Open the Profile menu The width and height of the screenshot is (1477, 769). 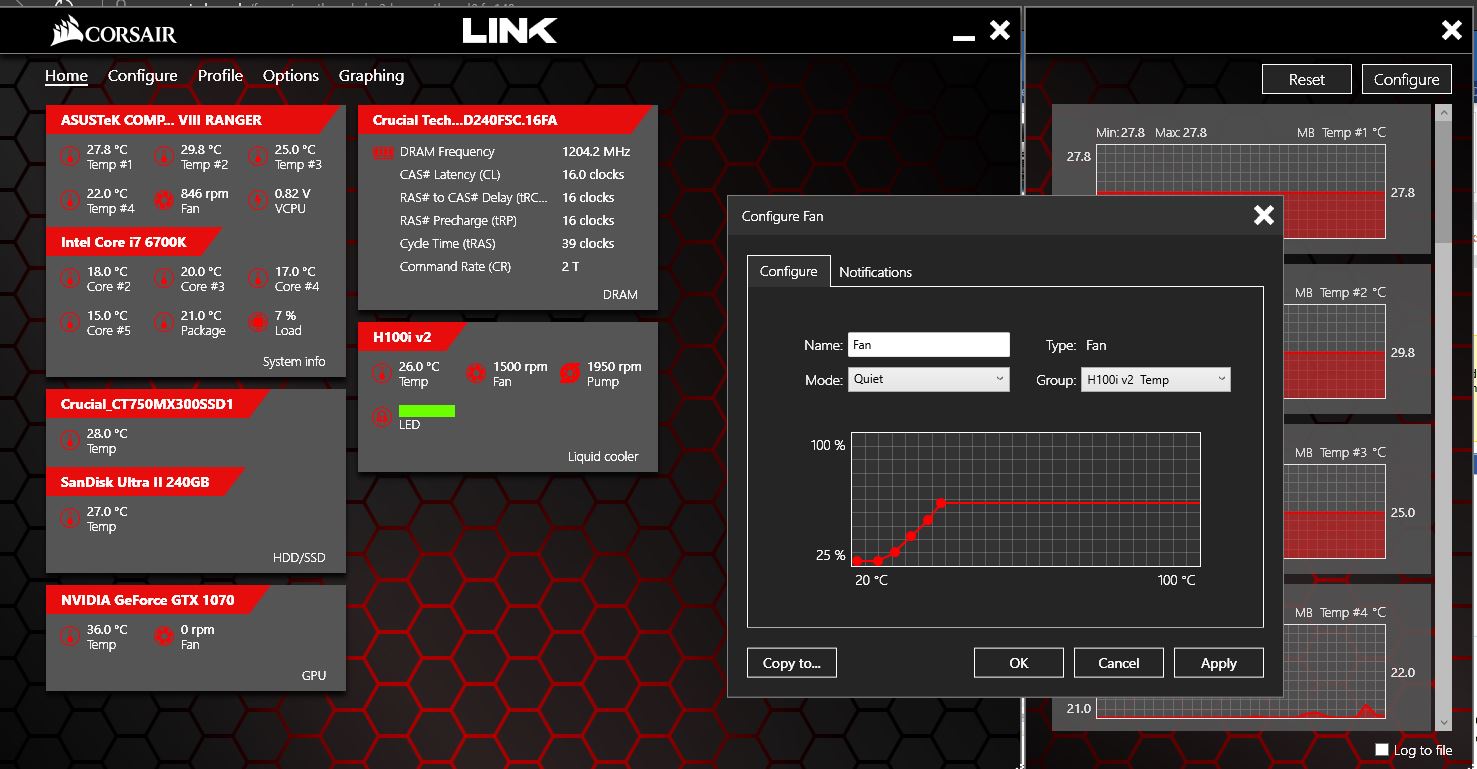[x=220, y=76]
